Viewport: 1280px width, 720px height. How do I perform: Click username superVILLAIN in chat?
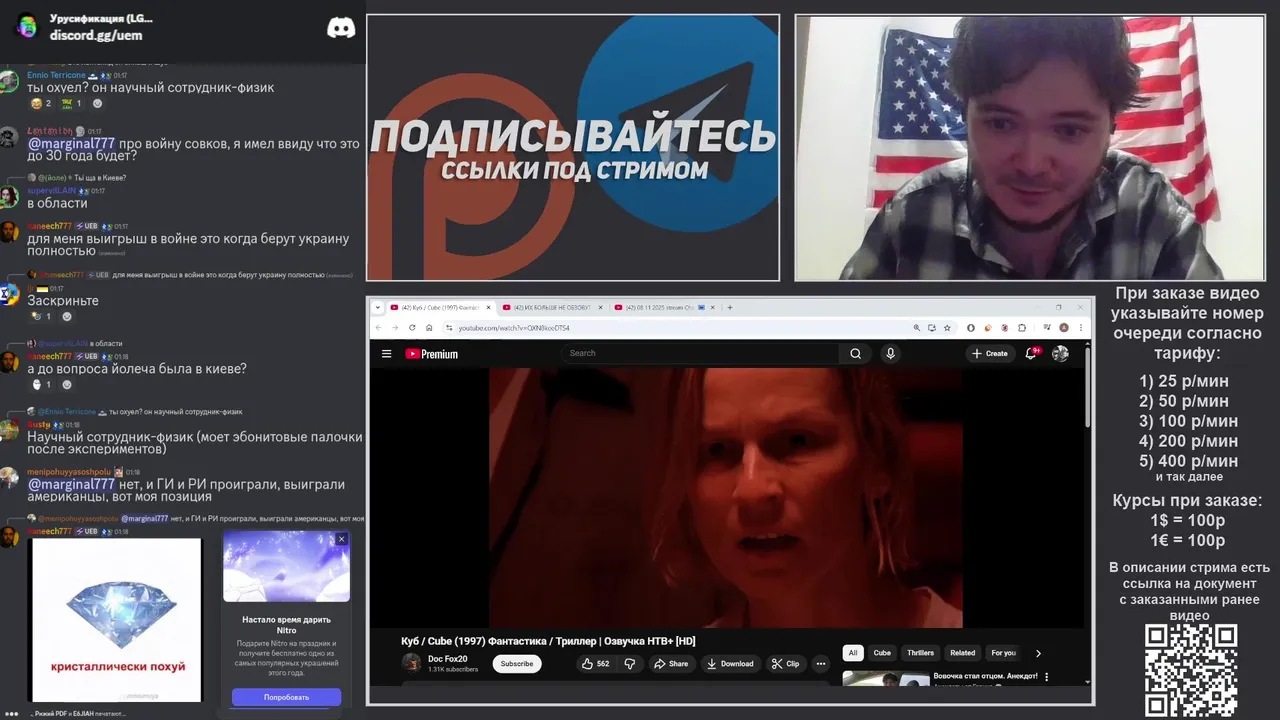[51, 190]
